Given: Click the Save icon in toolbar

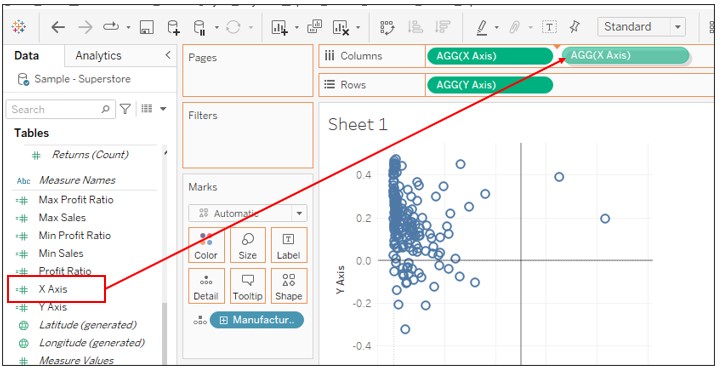Looking at the screenshot, I should click(x=146, y=27).
